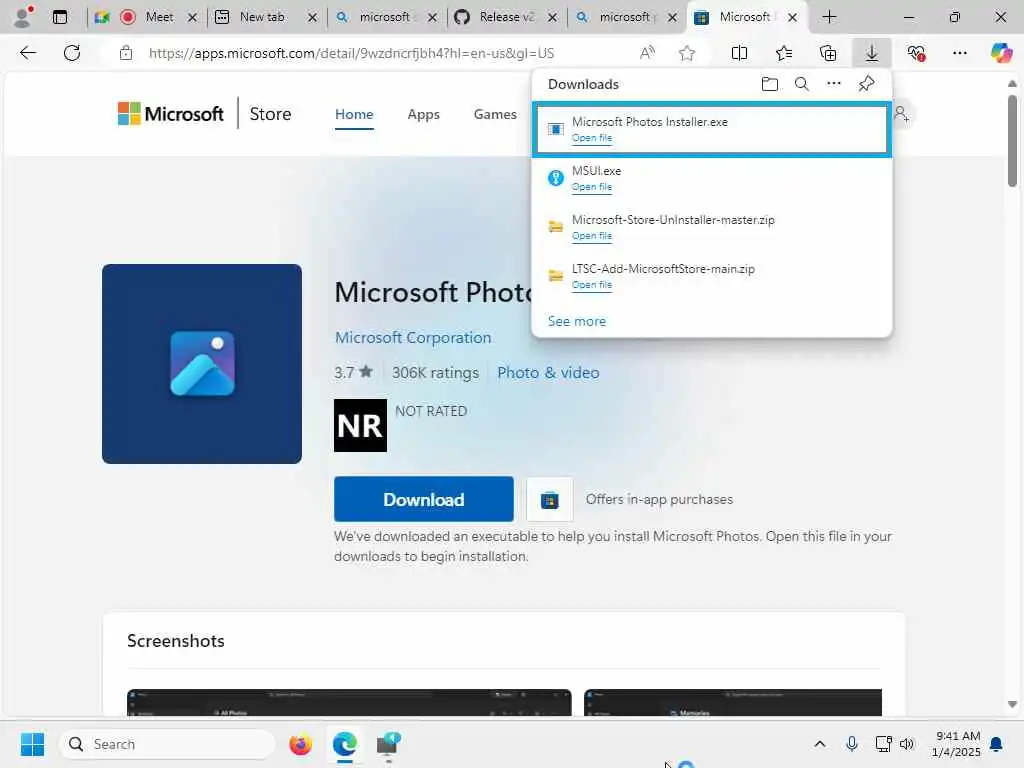The image size is (1024, 768).
Task: Open file for Microsoft Photos Installer.exe
Action: [592, 138]
